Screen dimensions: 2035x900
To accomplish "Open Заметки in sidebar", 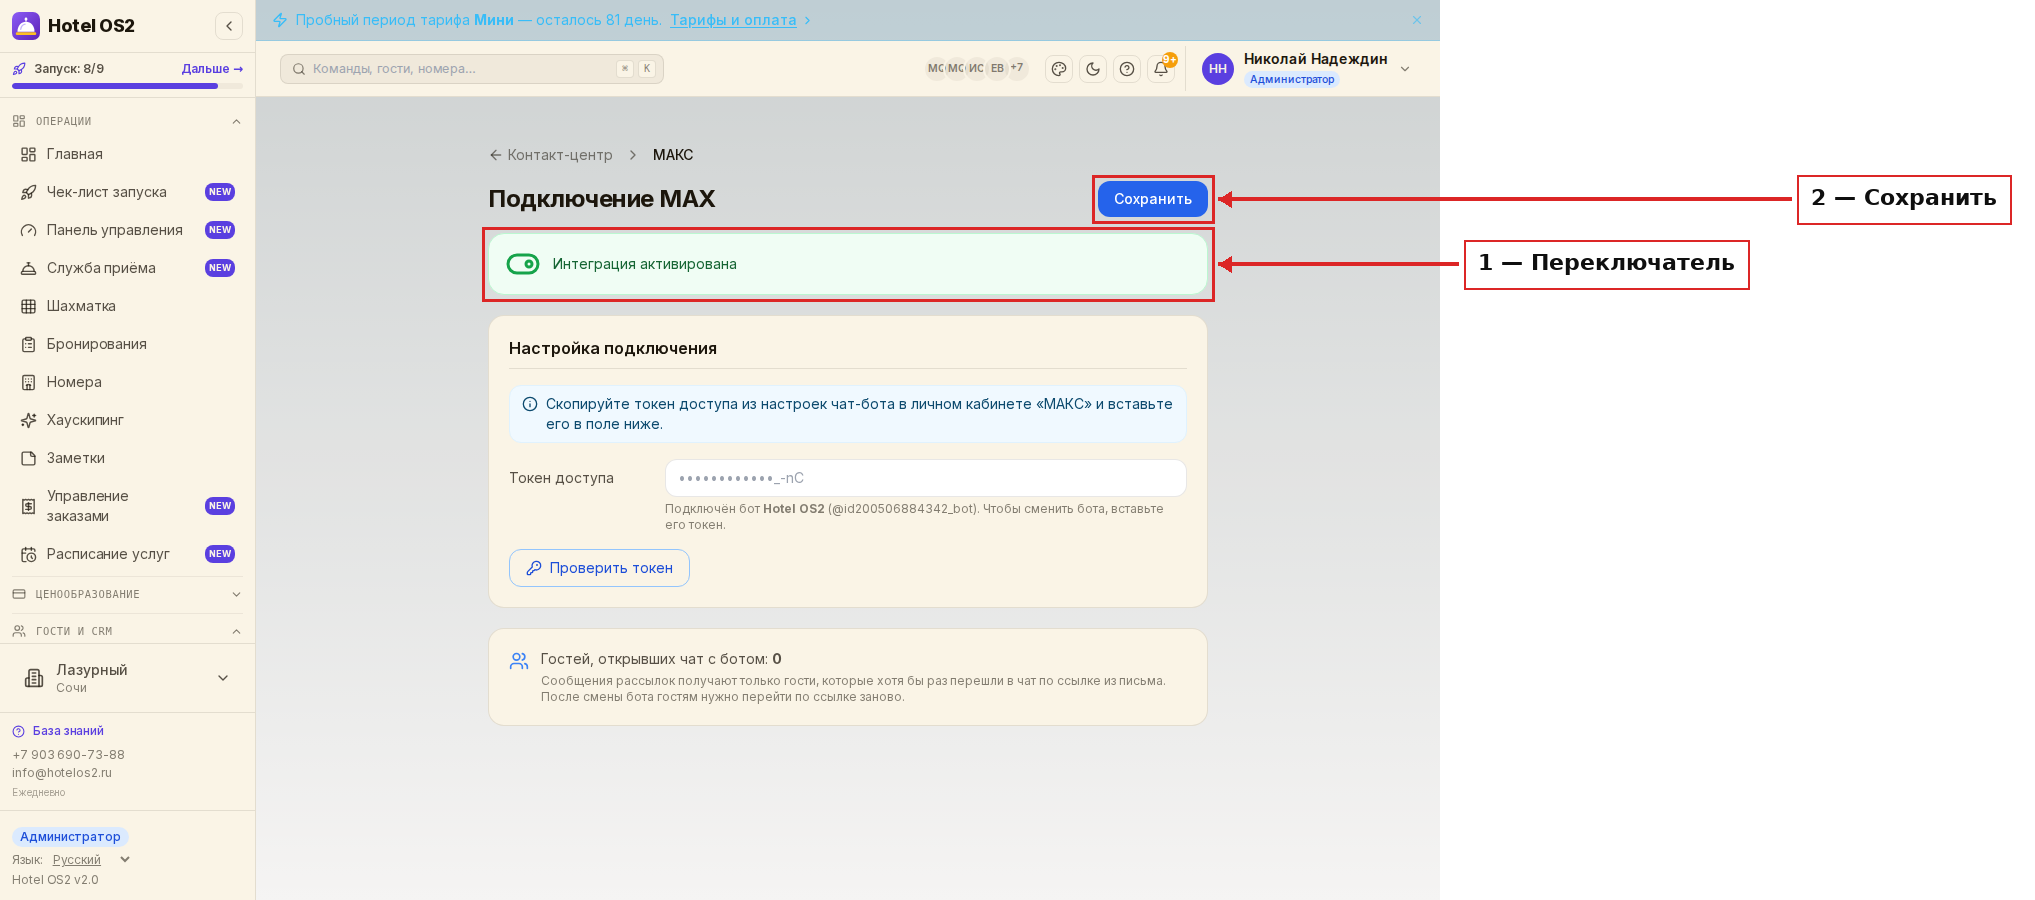I will click(127, 458).
